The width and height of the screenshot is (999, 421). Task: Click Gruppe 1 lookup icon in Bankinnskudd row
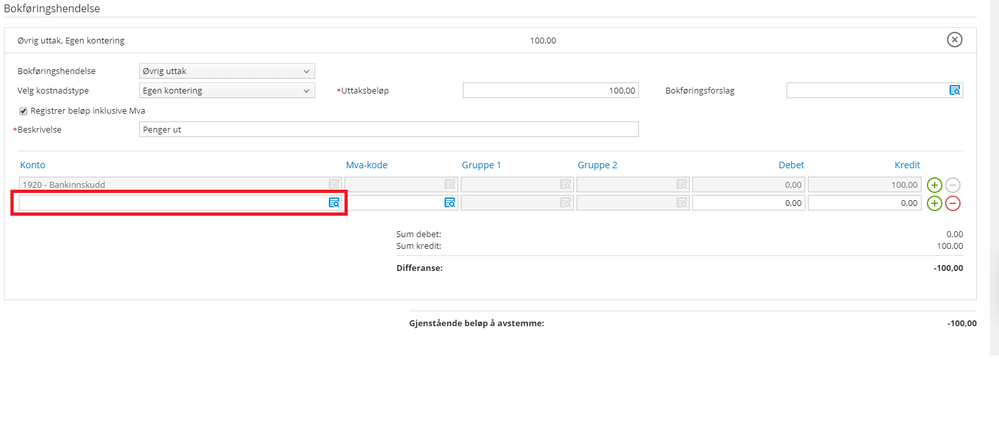(566, 185)
